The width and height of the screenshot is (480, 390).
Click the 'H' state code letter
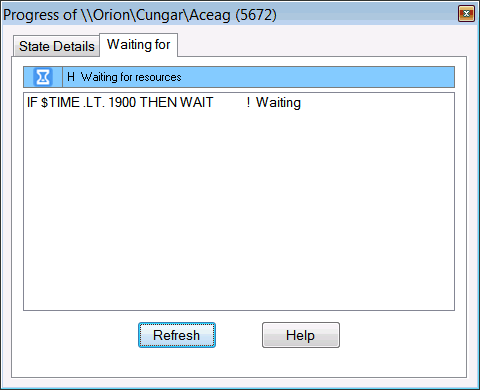coord(71,77)
